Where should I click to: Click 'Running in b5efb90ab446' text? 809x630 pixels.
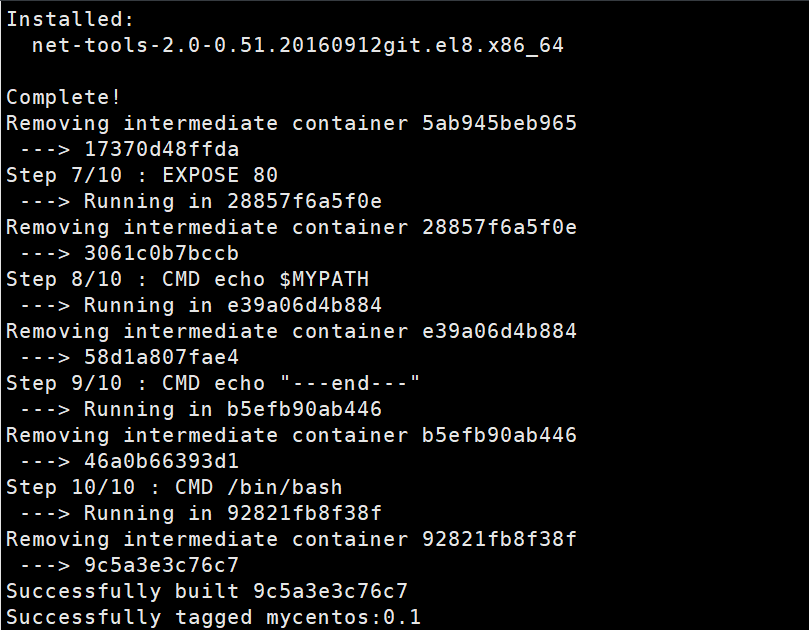[232, 409]
